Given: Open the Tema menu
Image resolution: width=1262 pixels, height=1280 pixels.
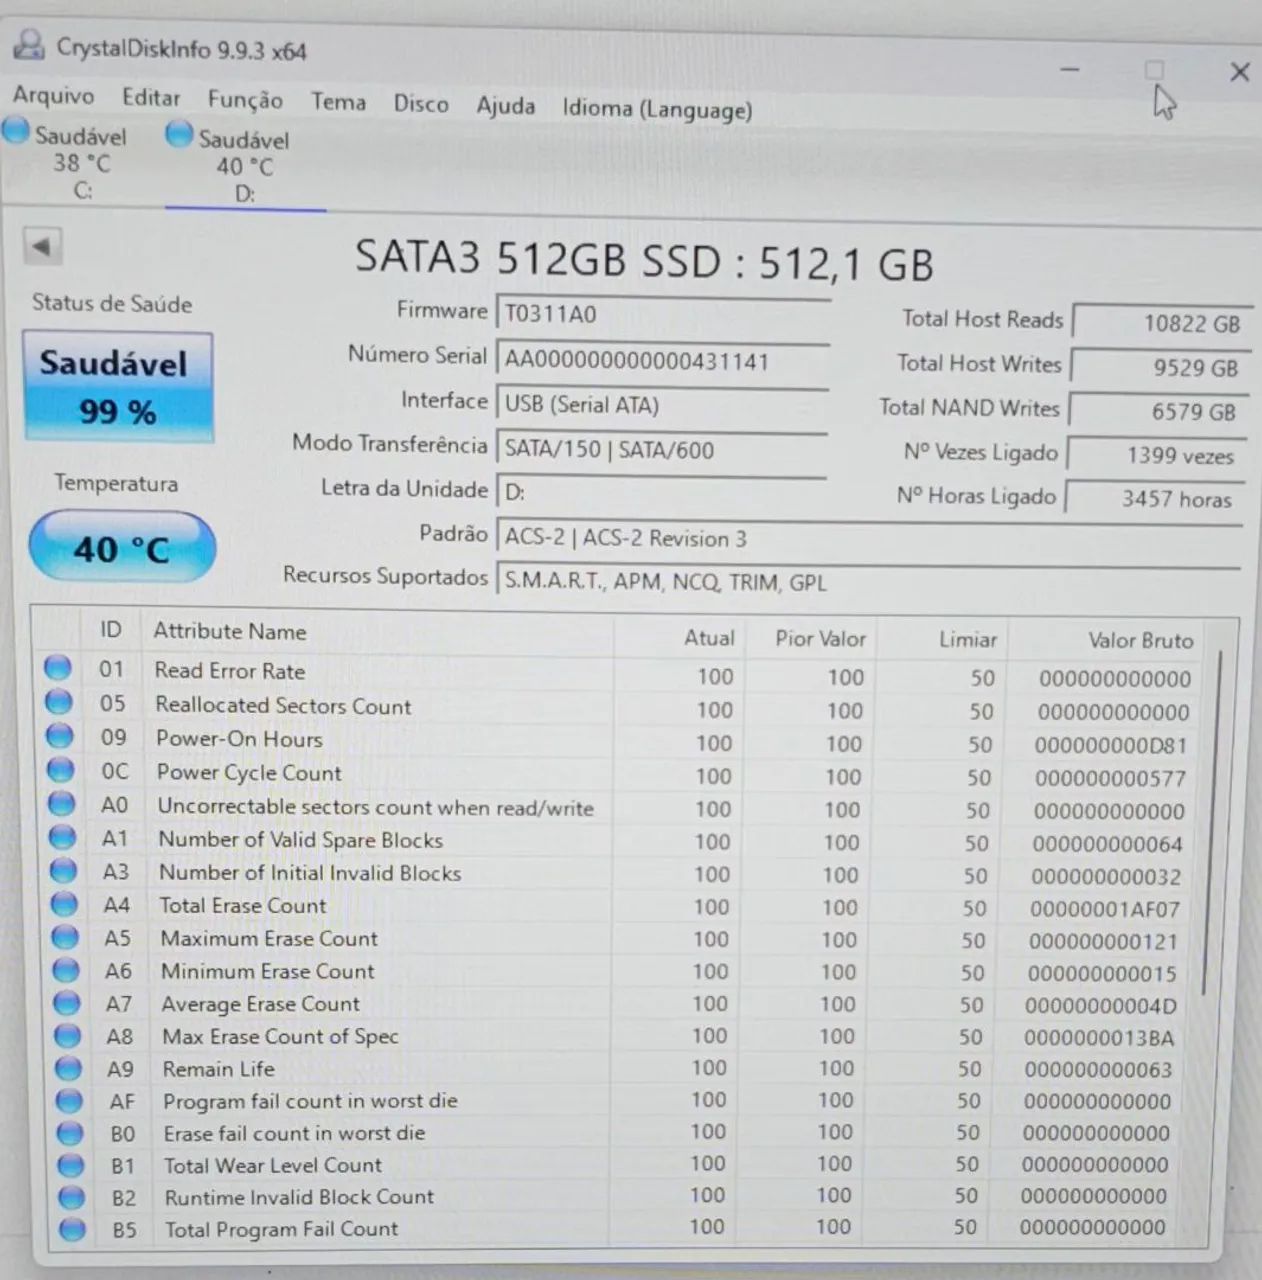Looking at the screenshot, I should 338,102.
